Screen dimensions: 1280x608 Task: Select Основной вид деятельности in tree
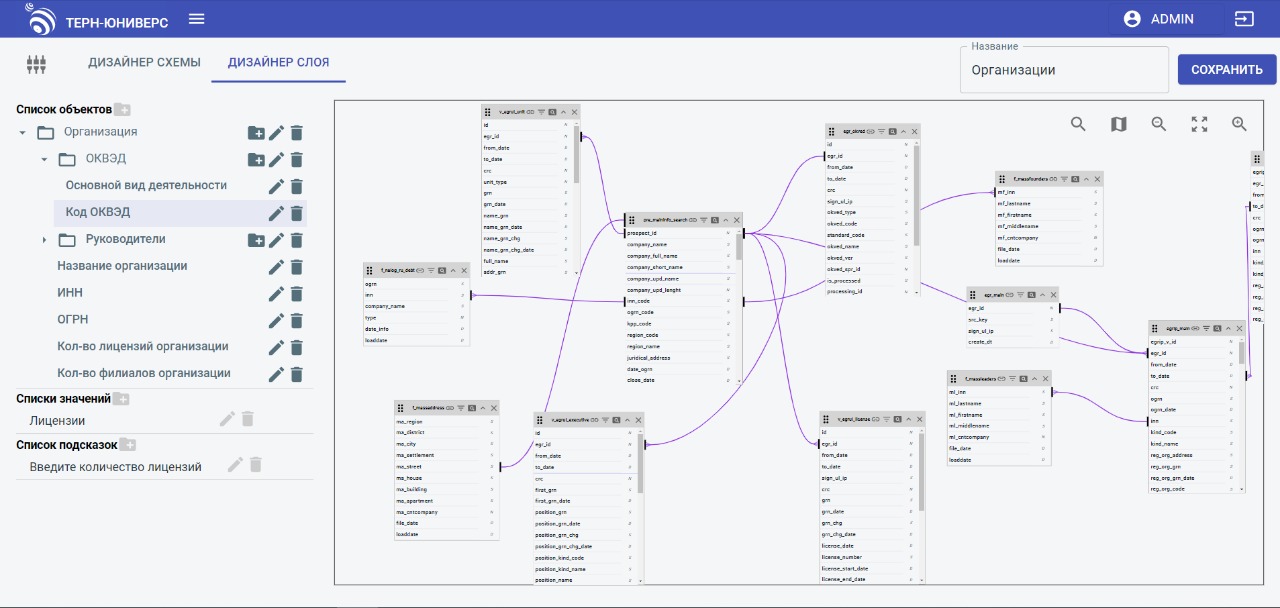click(146, 185)
